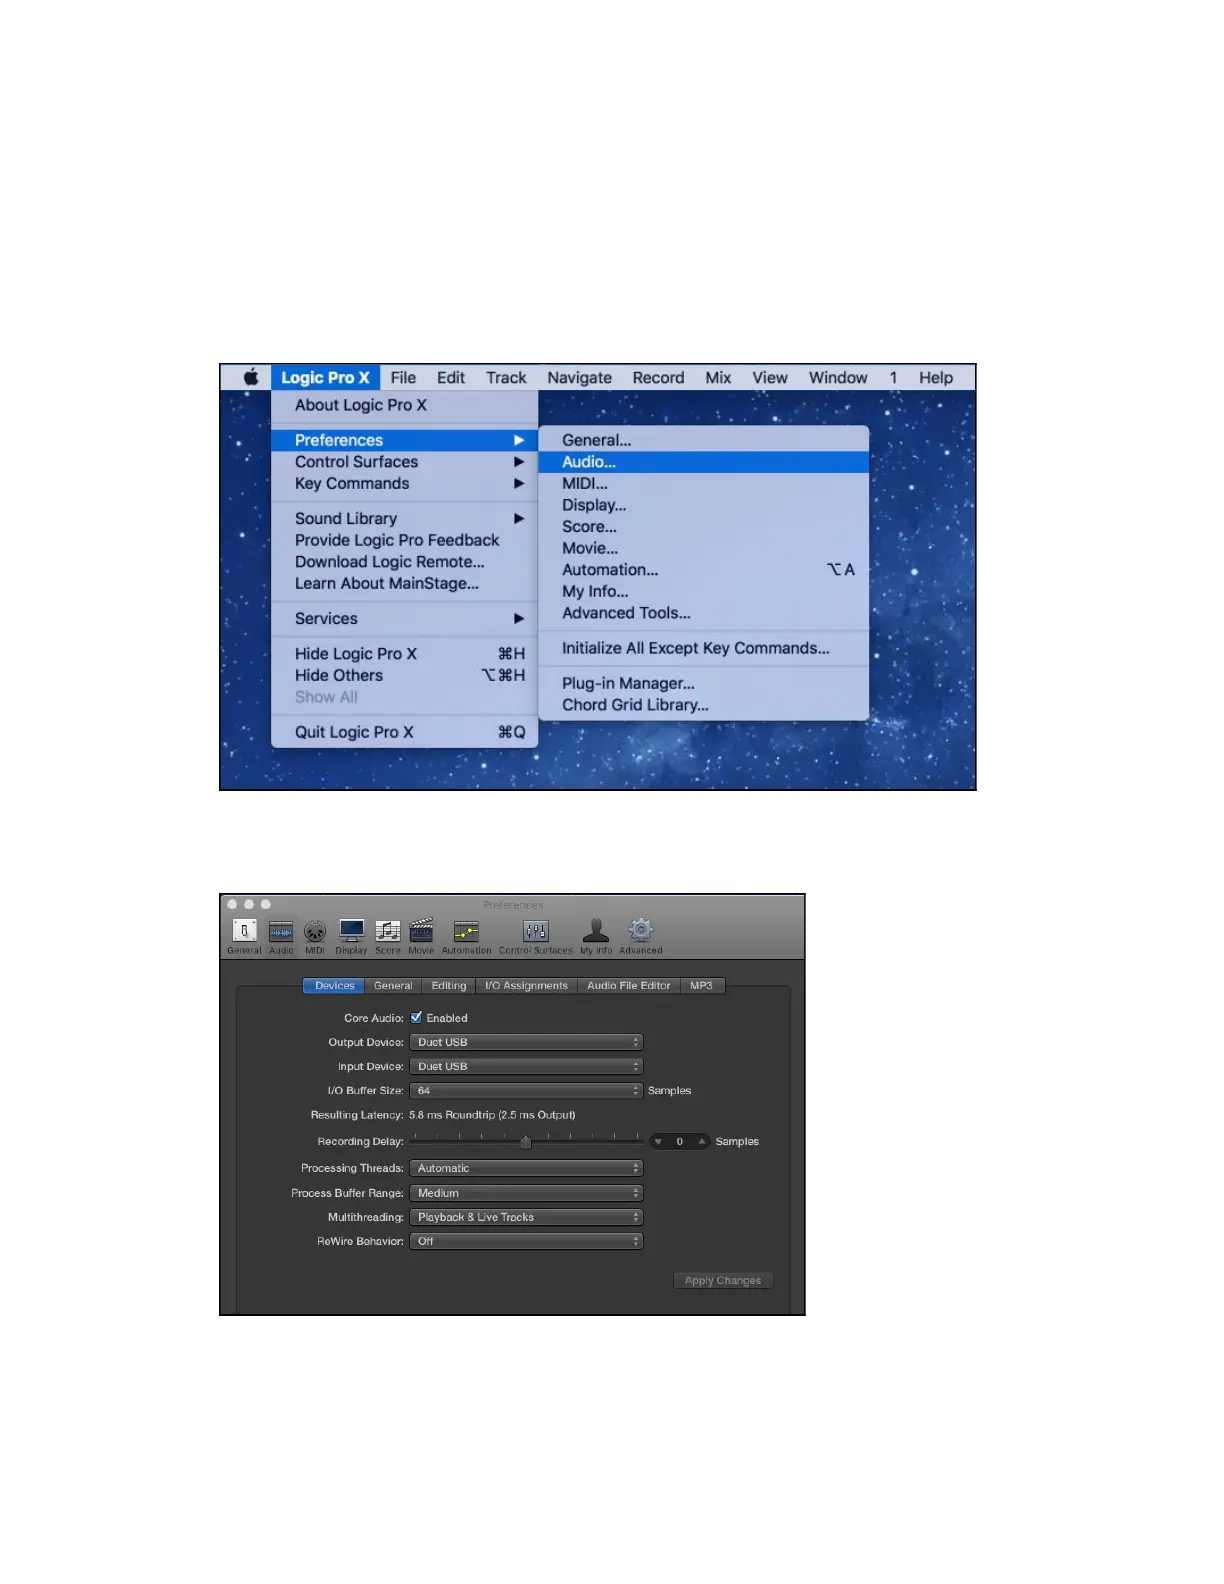
Task: Select the Devices tab
Action: [334, 986]
